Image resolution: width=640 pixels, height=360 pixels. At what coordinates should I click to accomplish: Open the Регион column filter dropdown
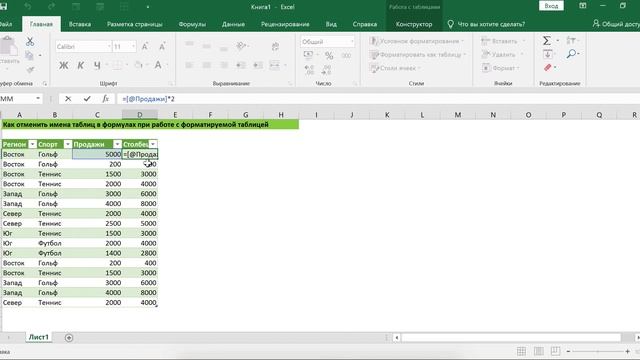pos(32,144)
